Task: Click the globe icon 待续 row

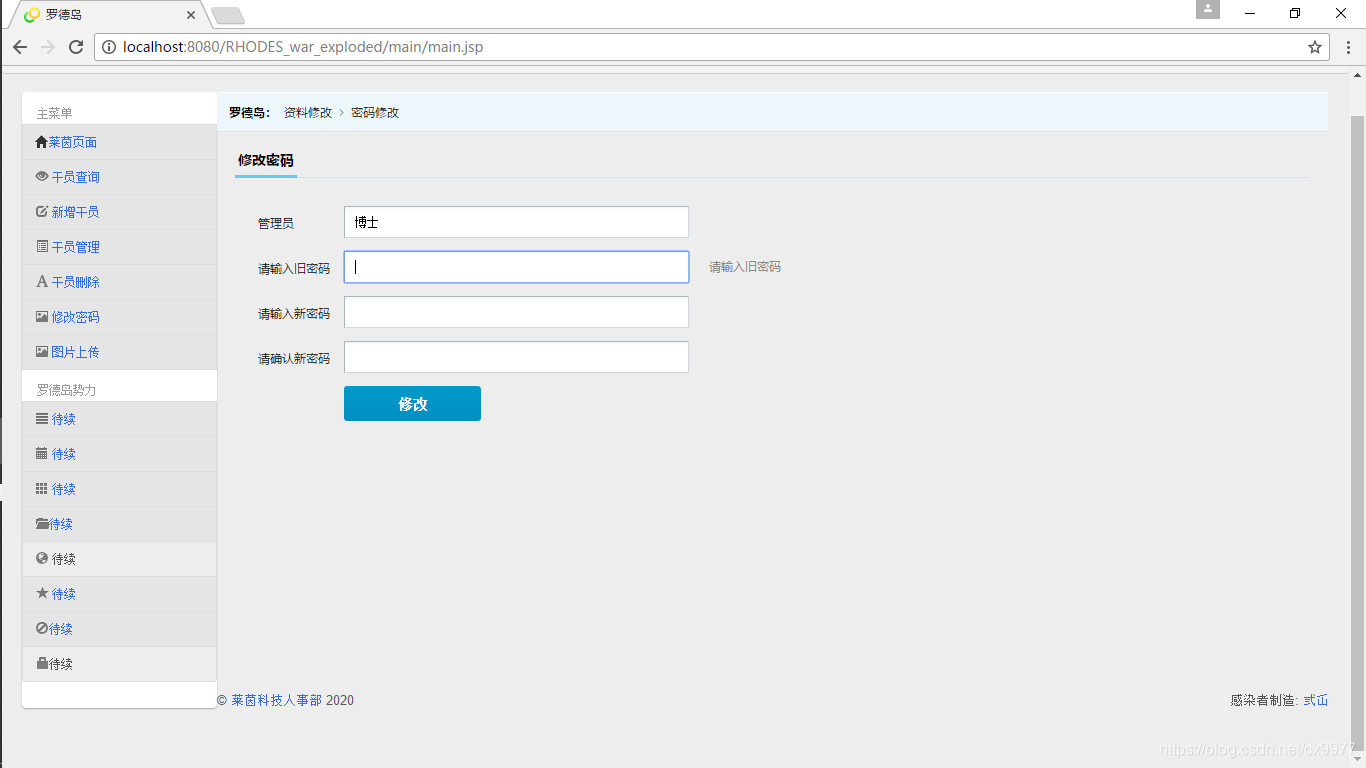Action: point(42,559)
